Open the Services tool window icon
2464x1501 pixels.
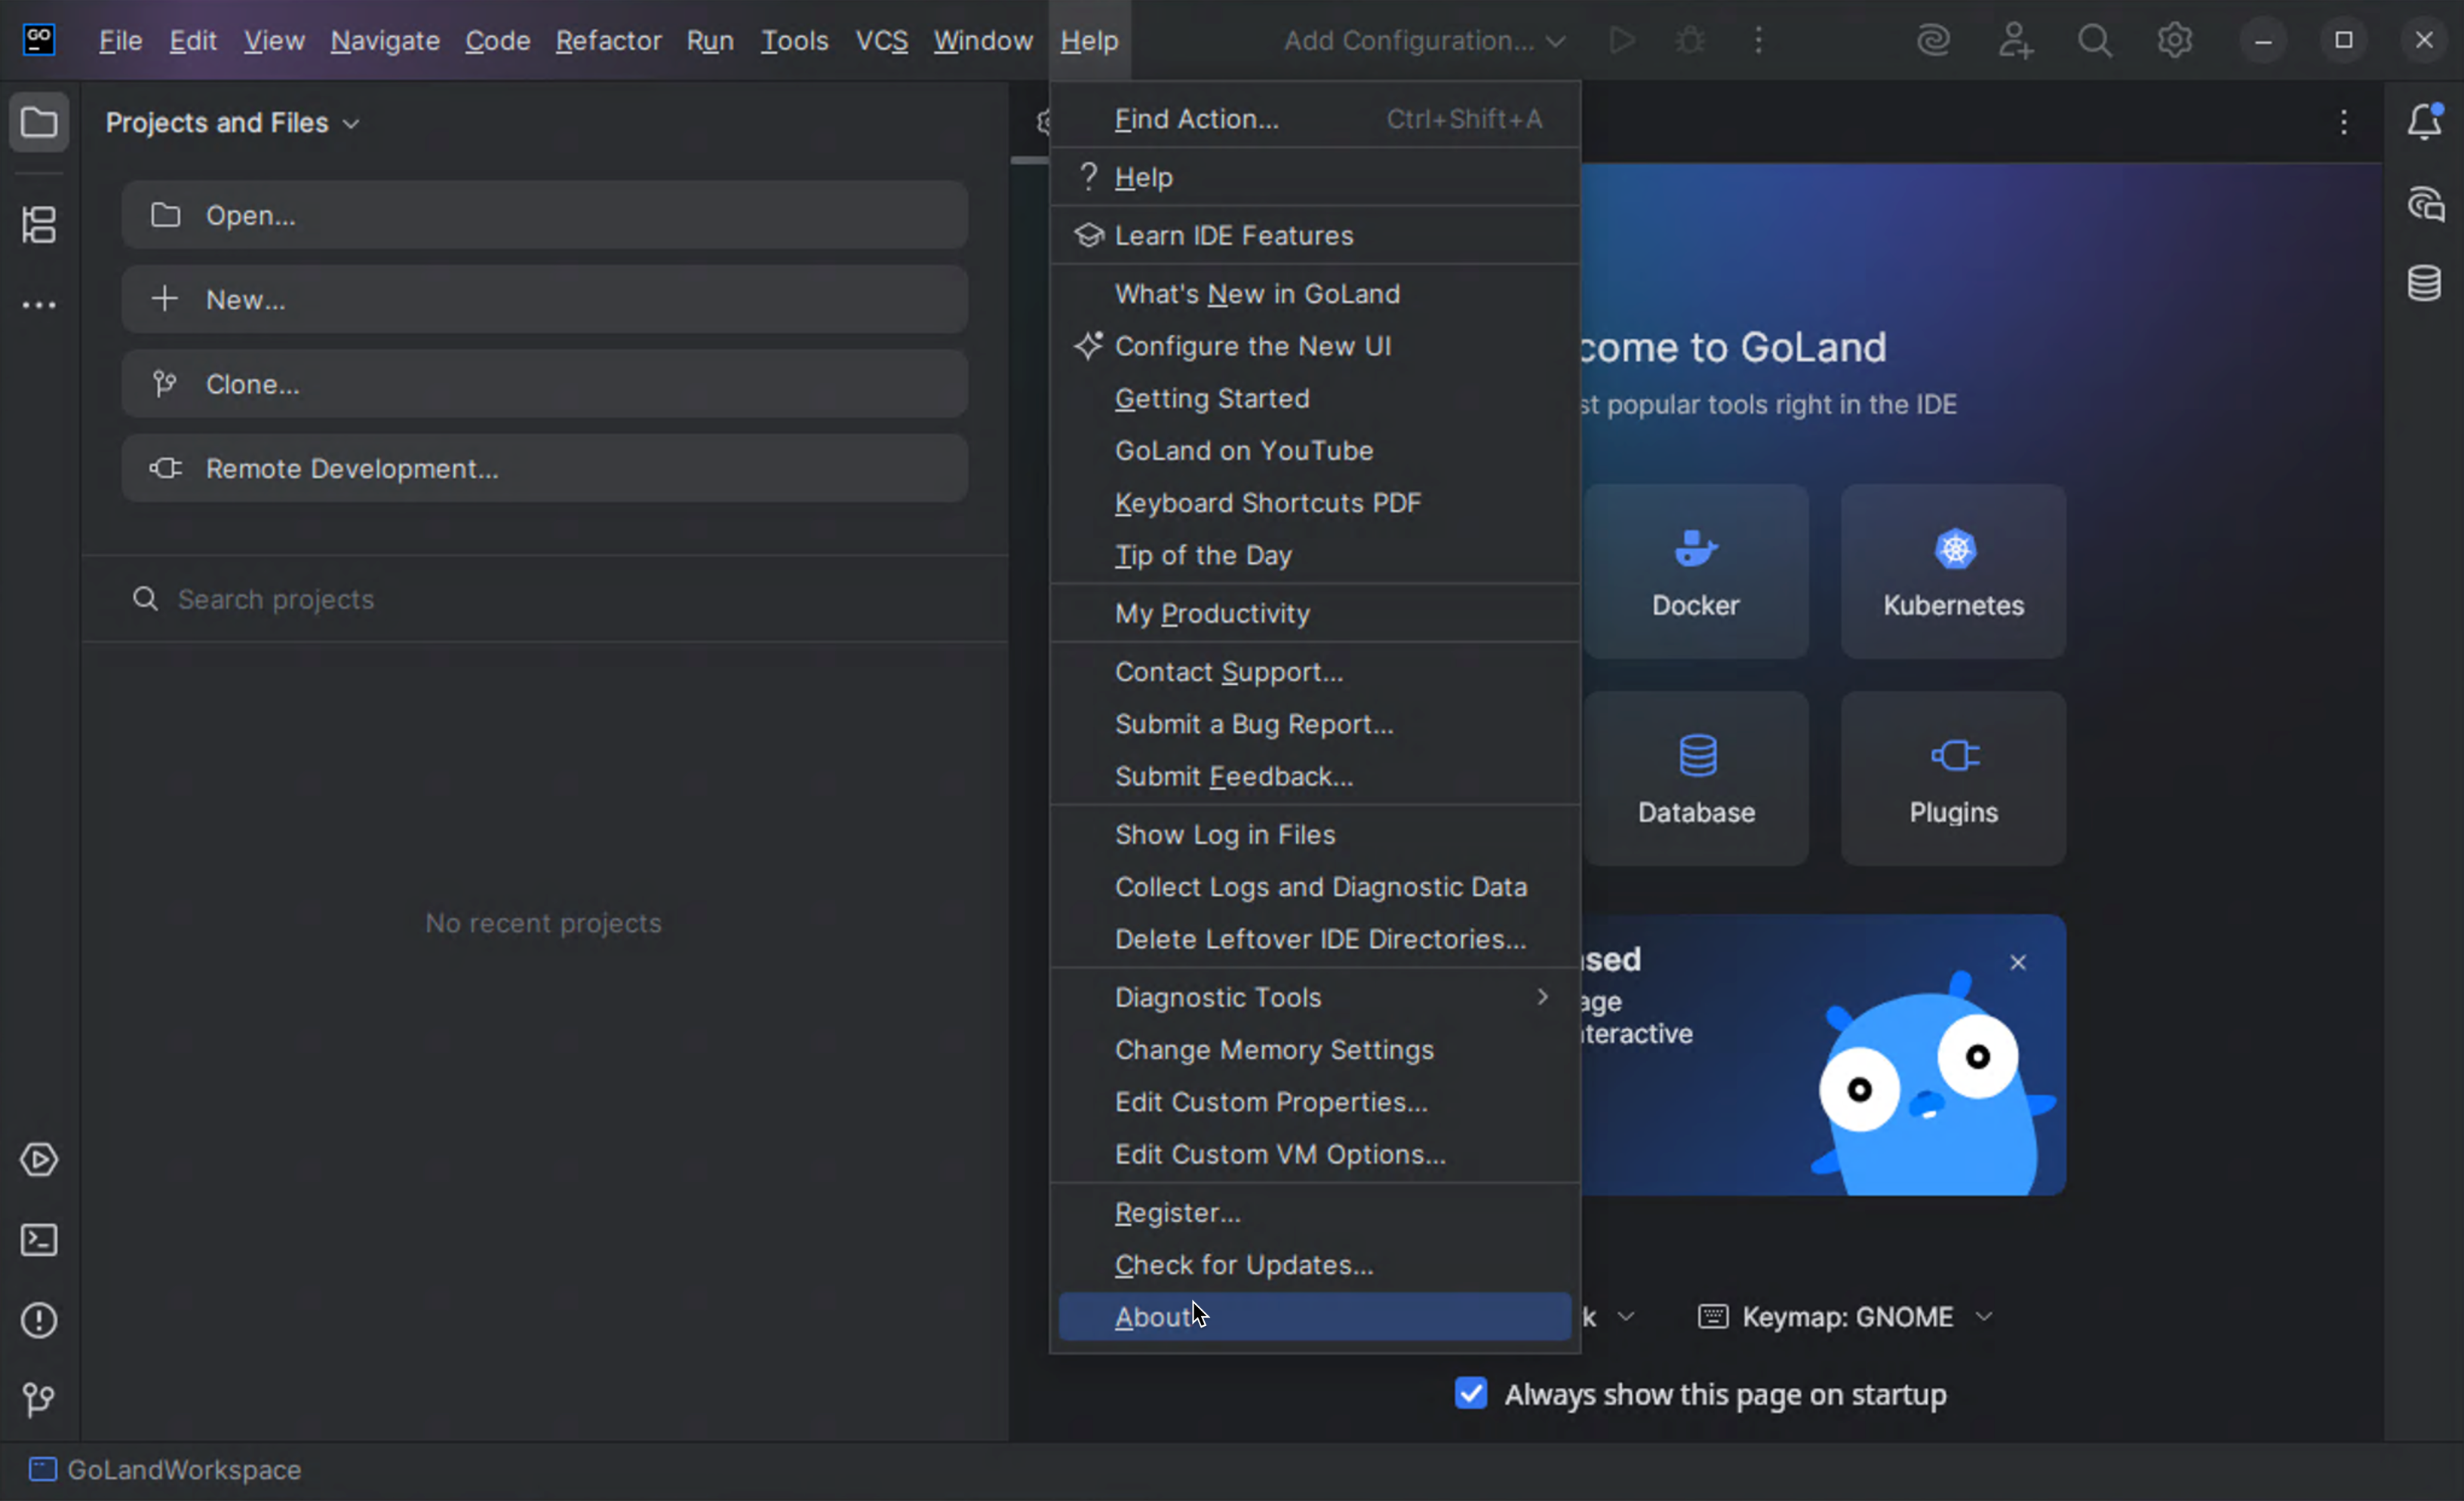coord(39,1160)
